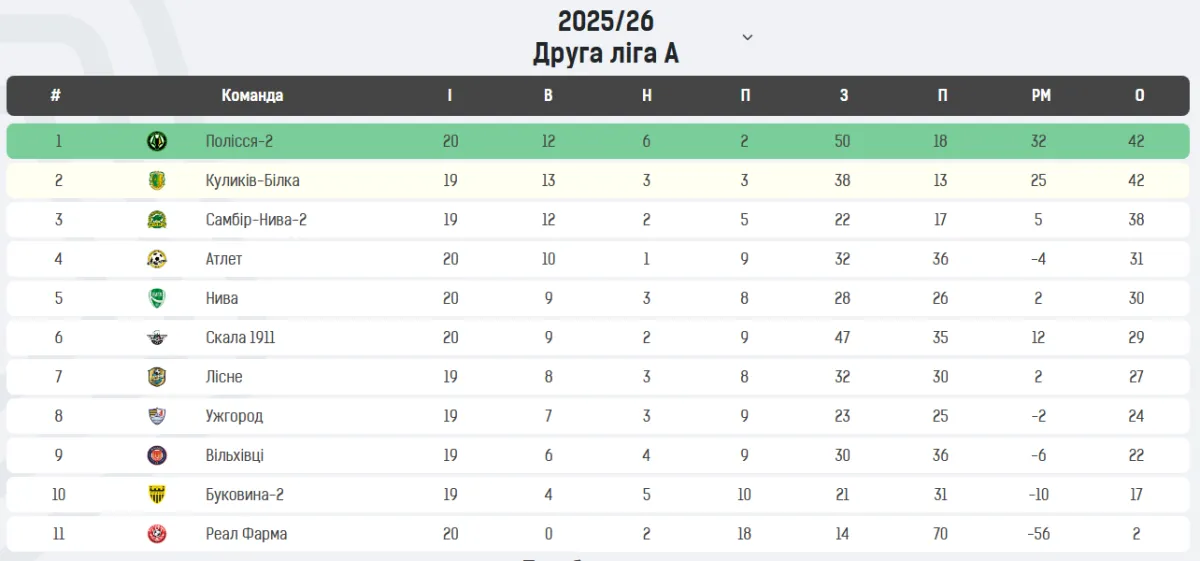Screen dimensions: 1200x561
Task: Click the Куликів-Білка club crest icon
Action: pyautogui.click(x=157, y=180)
